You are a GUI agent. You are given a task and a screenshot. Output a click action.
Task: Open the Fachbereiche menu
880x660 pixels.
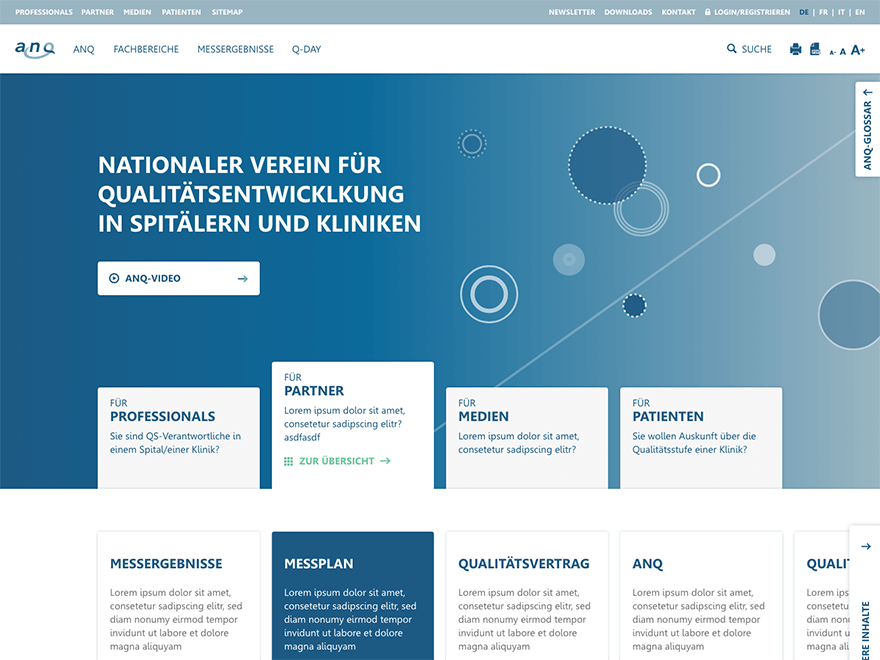[x=146, y=49]
